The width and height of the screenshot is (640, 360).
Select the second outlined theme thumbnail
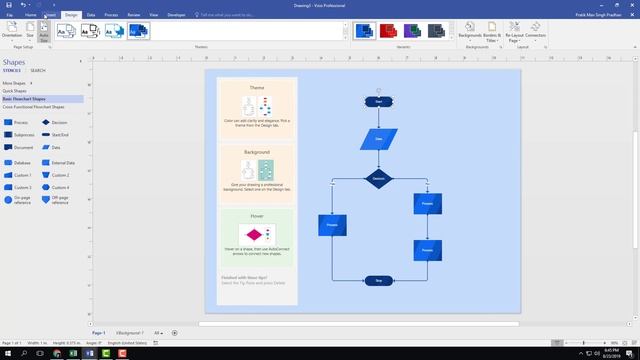pos(90,31)
